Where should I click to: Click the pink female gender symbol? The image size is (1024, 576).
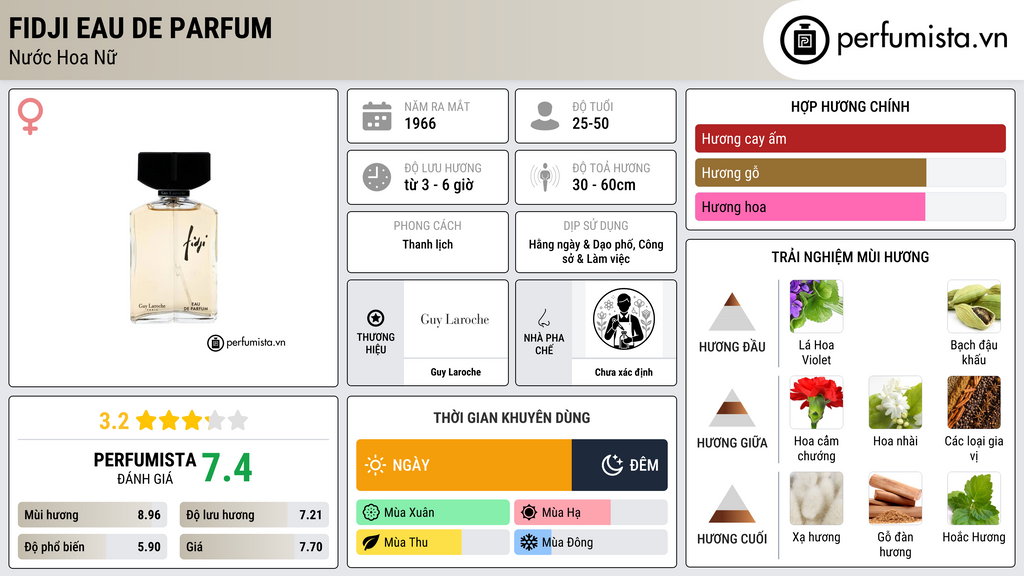point(30,116)
